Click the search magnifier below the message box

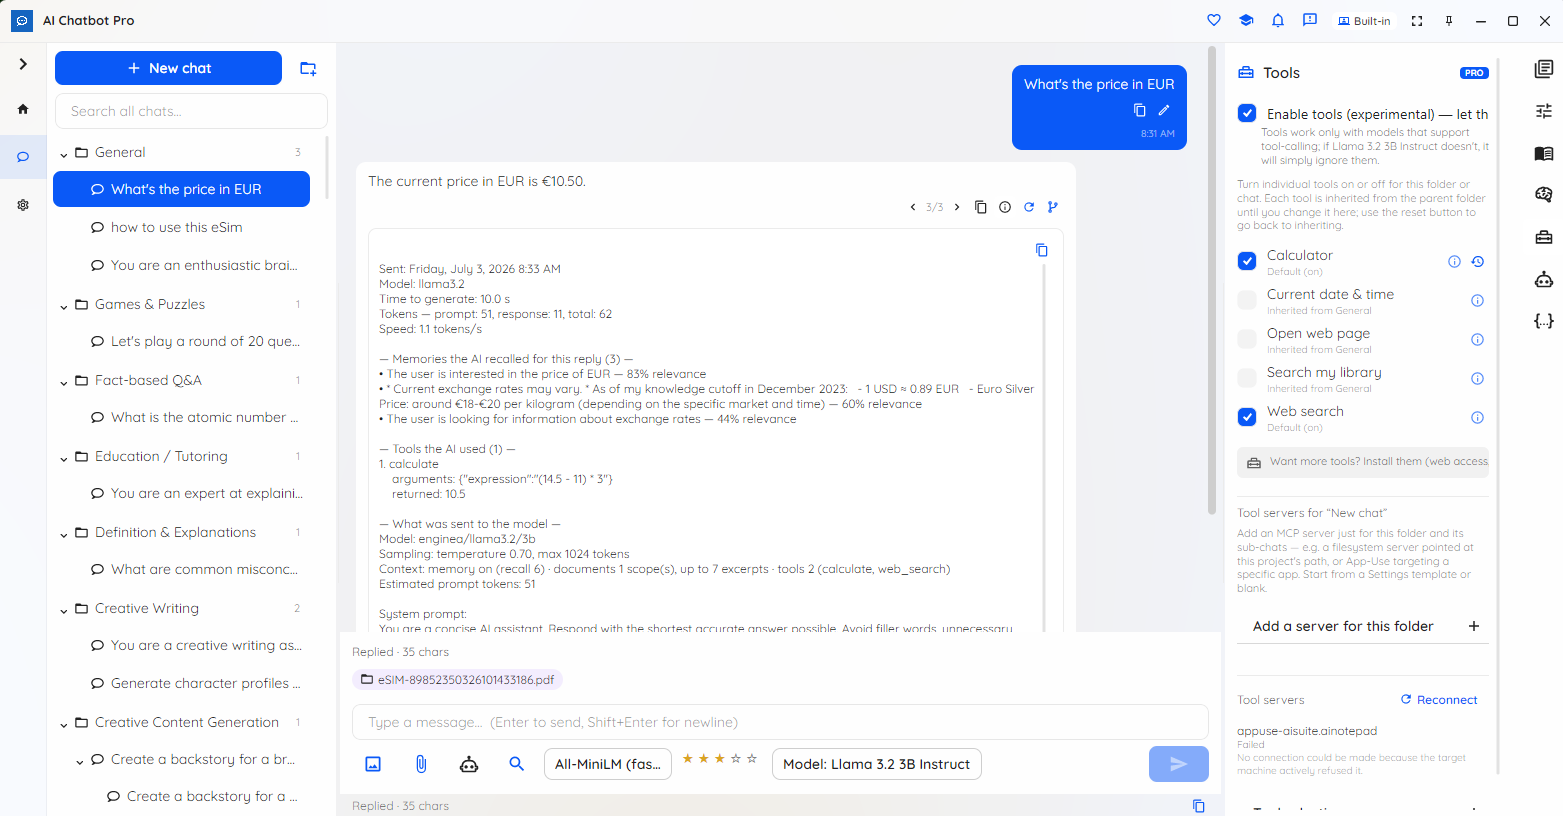coord(517,764)
